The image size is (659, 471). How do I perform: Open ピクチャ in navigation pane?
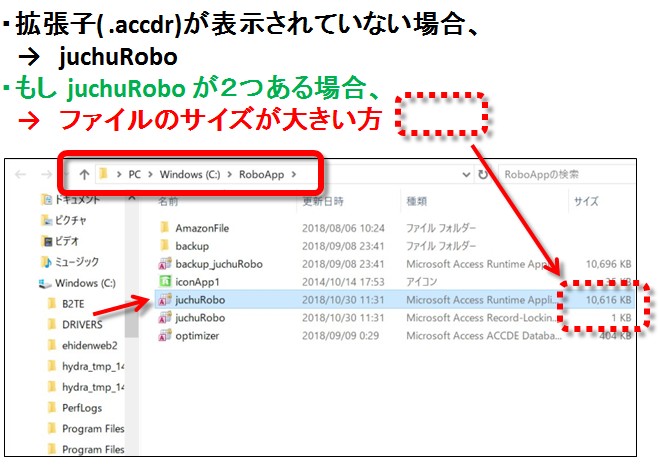pos(71,220)
